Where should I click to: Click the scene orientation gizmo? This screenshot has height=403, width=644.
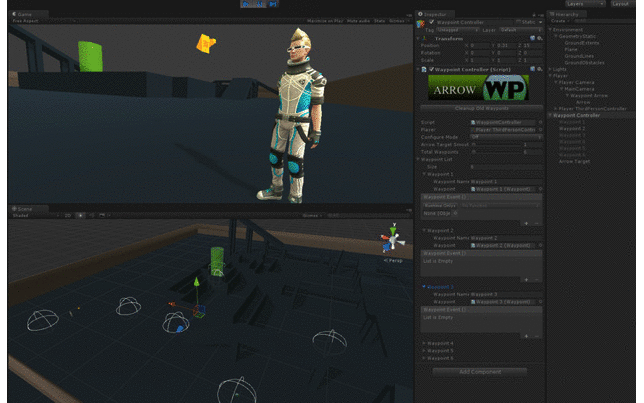point(393,239)
